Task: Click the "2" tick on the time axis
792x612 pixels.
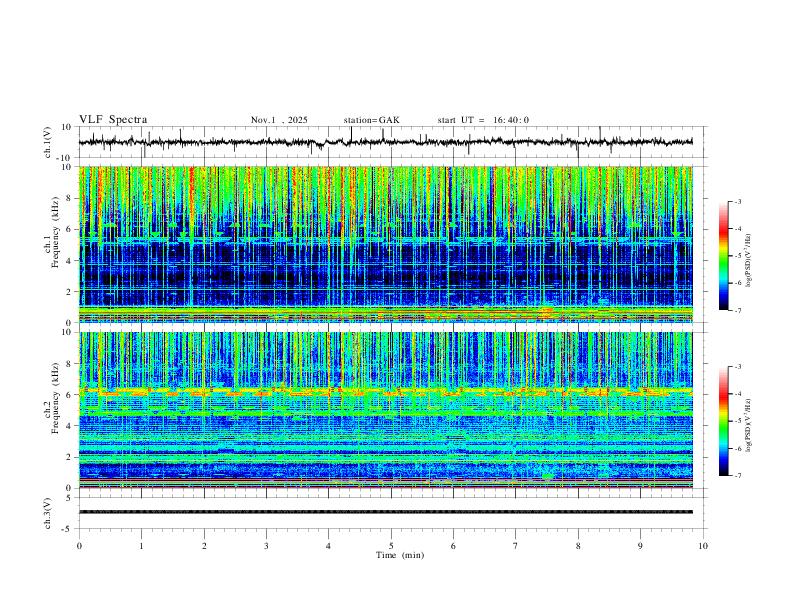Action: (204, 546)
